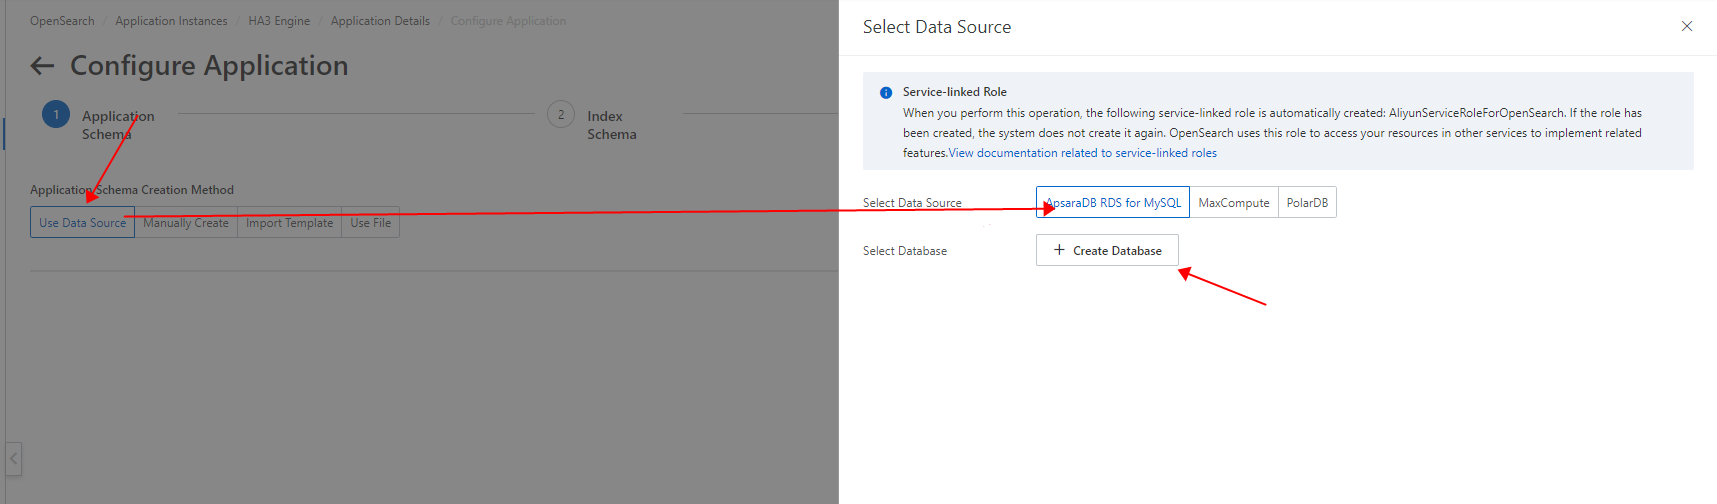1717x504 pixels.
Task: Open service-linked roles documentation link
Action: 1082,153
